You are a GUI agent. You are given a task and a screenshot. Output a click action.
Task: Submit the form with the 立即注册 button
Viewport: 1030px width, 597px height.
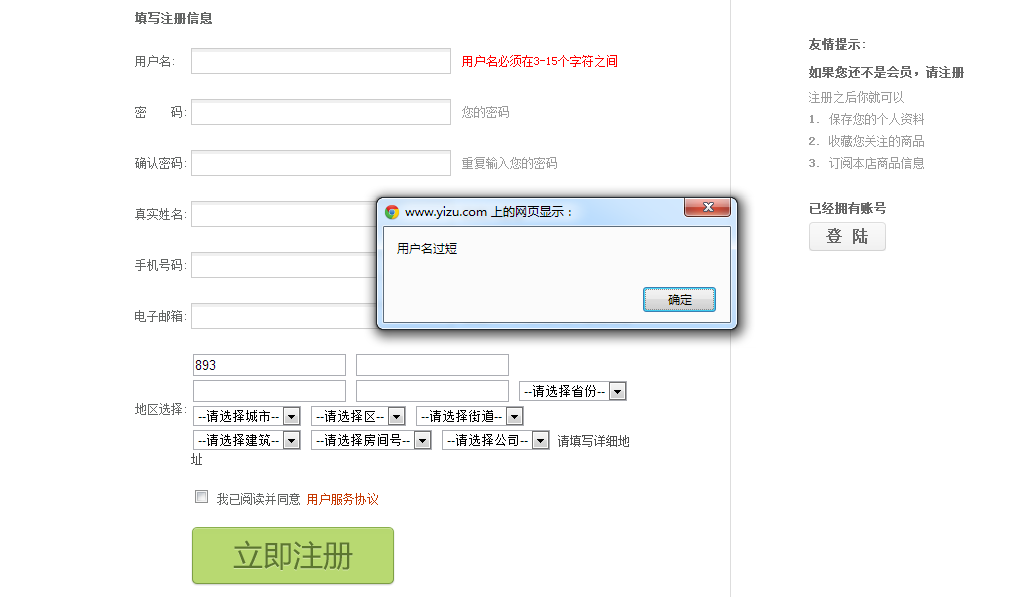tap(293, 556)
